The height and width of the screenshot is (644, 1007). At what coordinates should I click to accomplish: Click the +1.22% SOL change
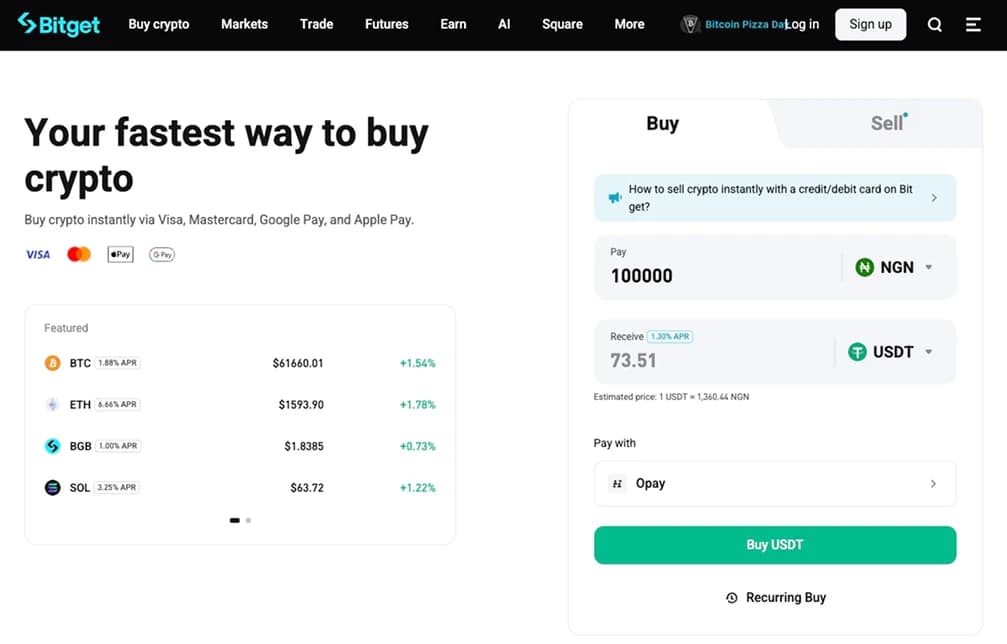pyautogui.click(x=417, y=488)
